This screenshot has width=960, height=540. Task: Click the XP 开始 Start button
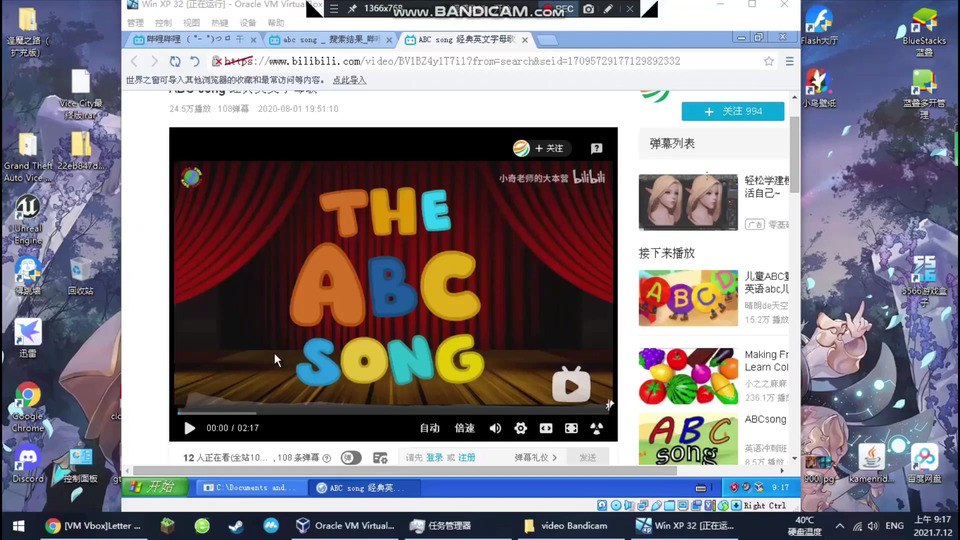point(156,487)
